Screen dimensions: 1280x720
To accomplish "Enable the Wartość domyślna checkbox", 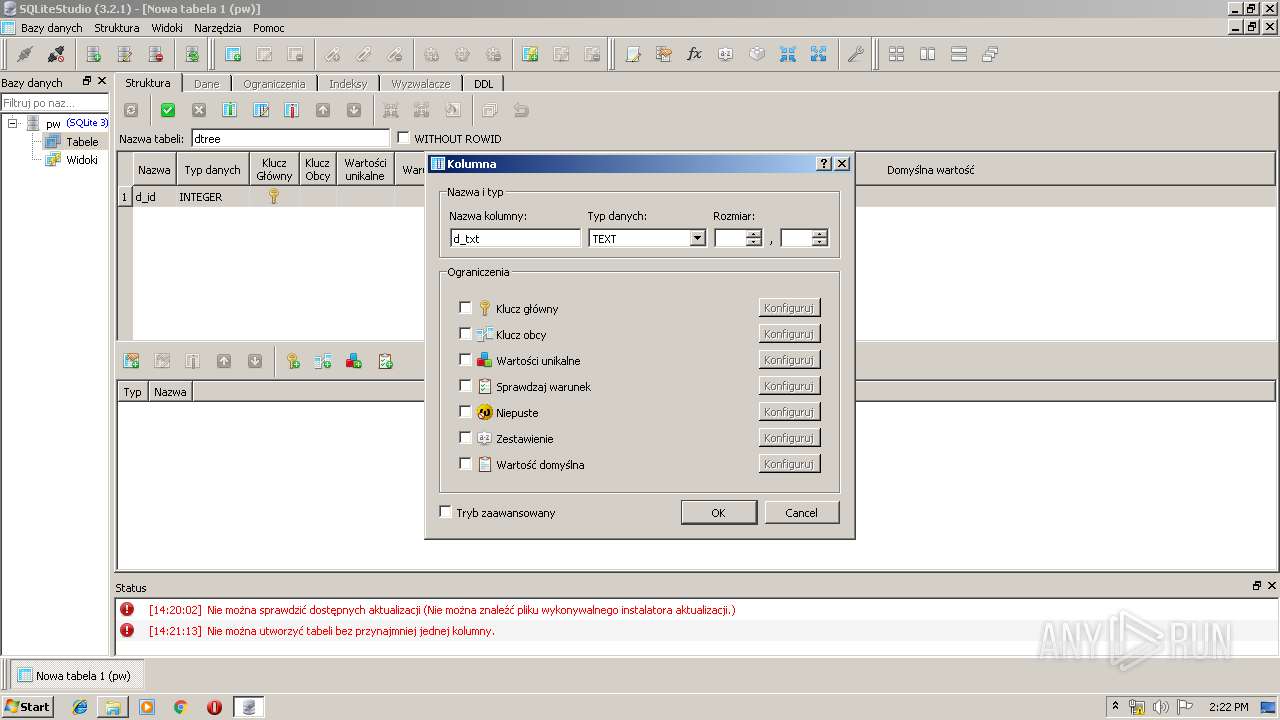I will point(465,464).
